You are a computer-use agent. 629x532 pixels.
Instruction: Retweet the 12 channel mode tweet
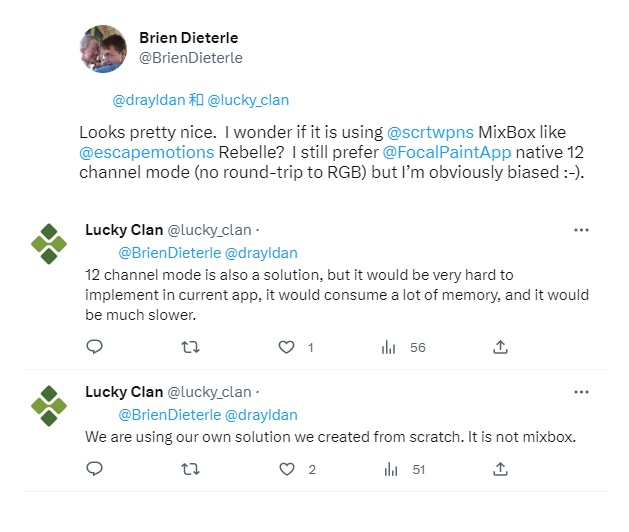click(189, 347)
